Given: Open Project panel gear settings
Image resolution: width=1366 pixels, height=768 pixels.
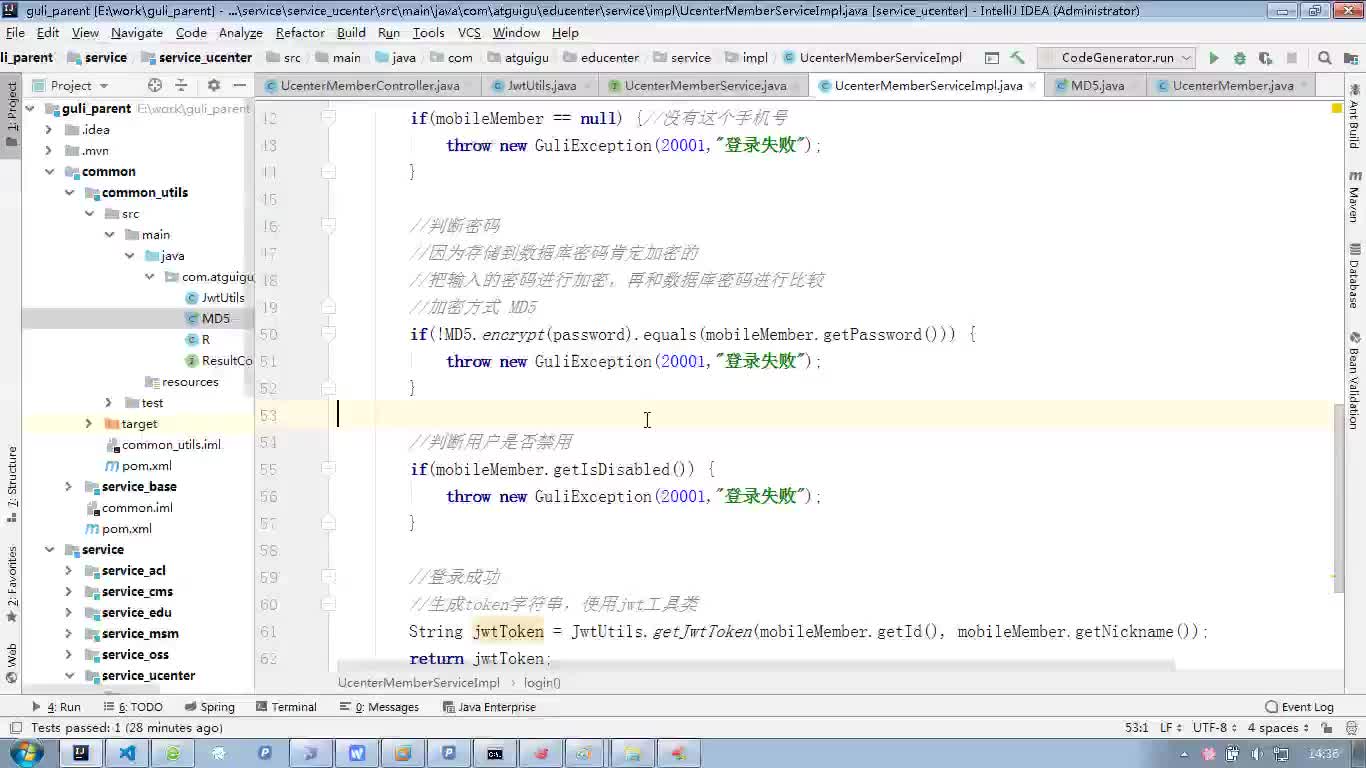Looking at the screenshot, I should click(x=213, y=86).
